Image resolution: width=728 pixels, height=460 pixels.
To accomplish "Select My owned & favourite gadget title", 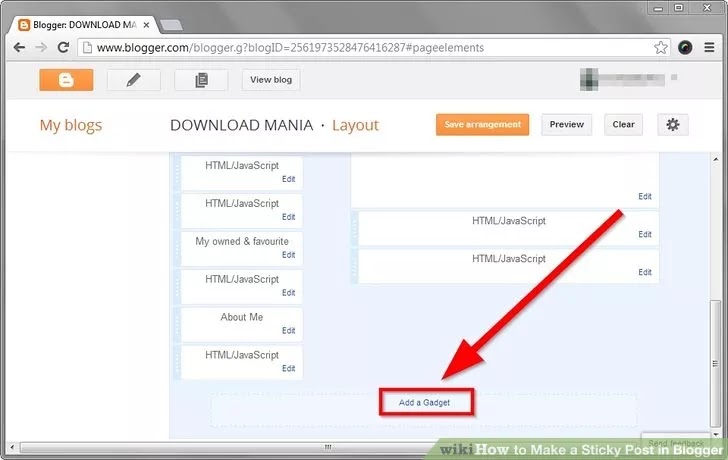I will [242, 241].
